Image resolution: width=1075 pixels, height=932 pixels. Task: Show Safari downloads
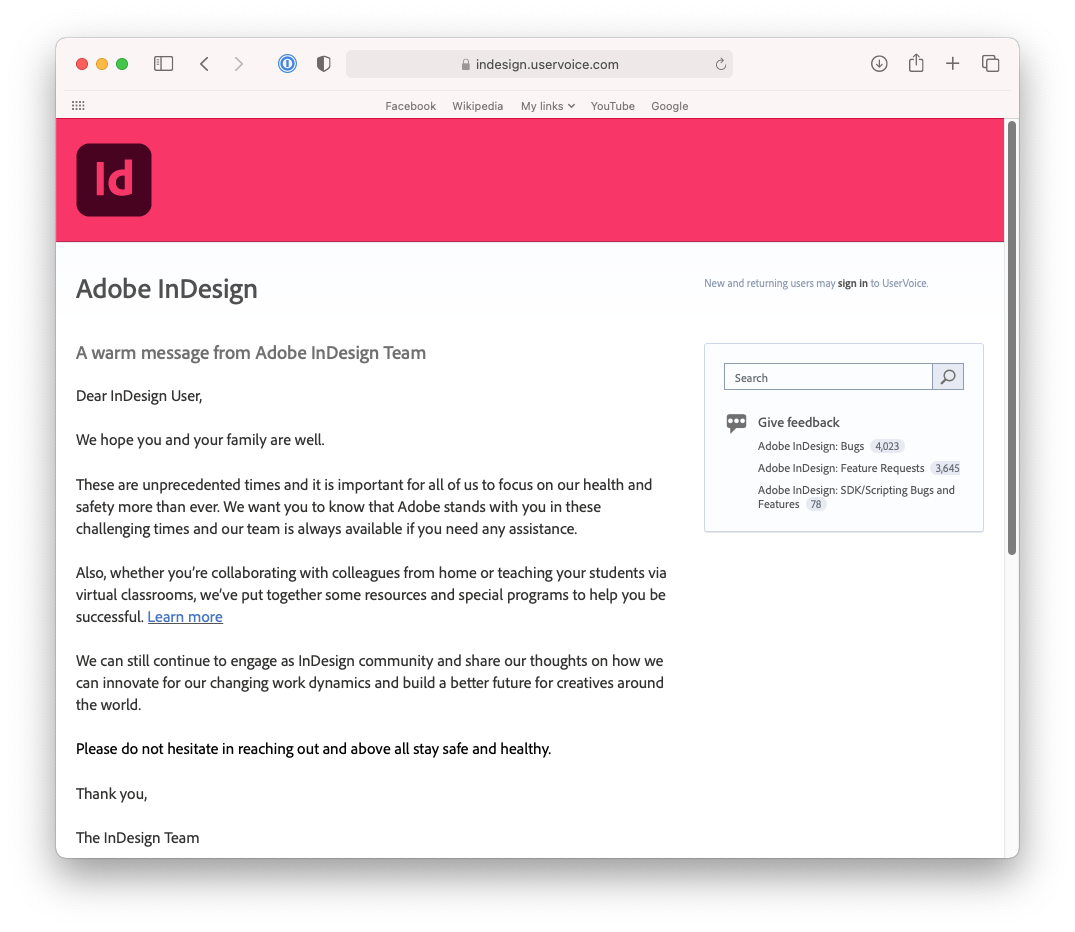879,64
